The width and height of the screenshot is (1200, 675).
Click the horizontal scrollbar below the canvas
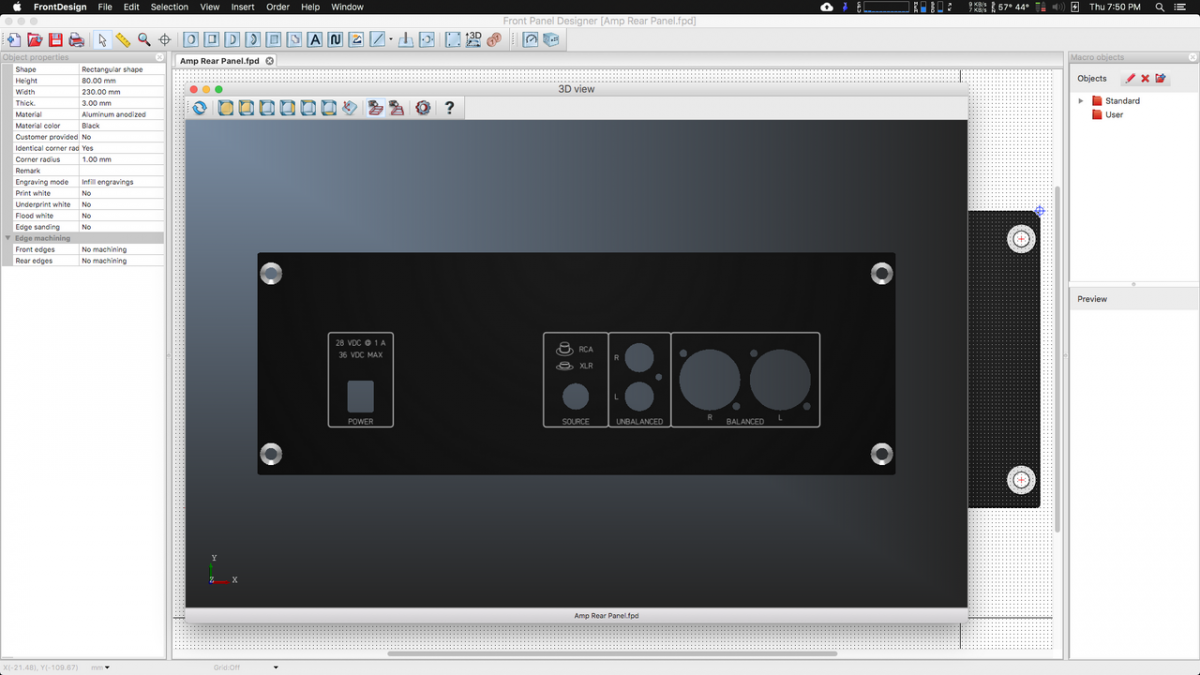(x=612, y=654)
